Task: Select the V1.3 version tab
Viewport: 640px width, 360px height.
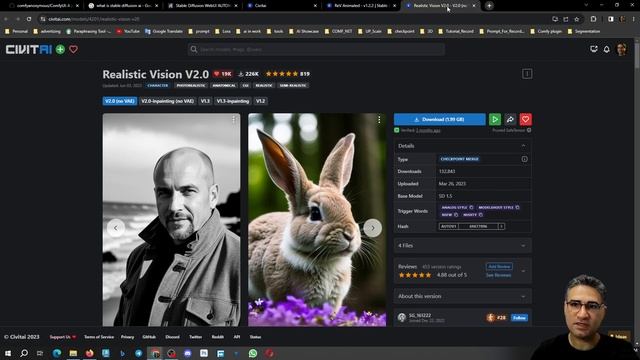Action: (x=205, y=101)
